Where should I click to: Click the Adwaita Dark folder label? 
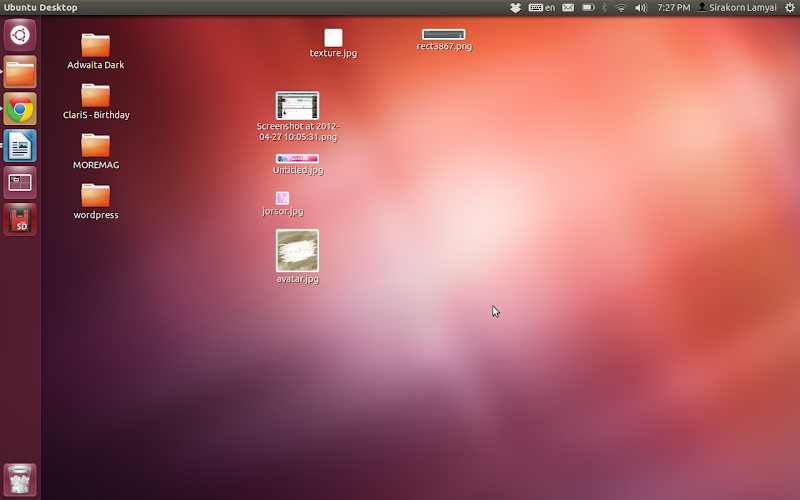(x=95, y=65)
